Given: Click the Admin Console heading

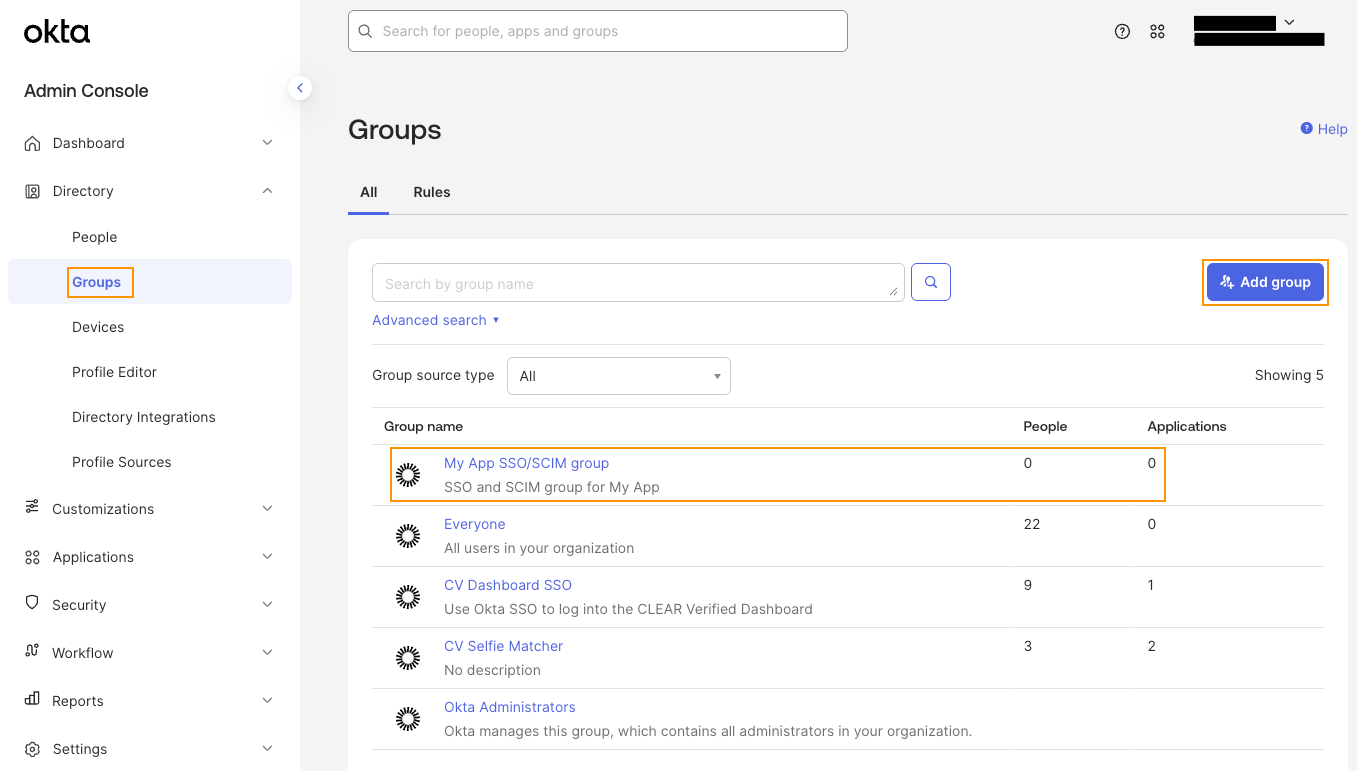Looking at the screenshot, I should click(86, 91).
